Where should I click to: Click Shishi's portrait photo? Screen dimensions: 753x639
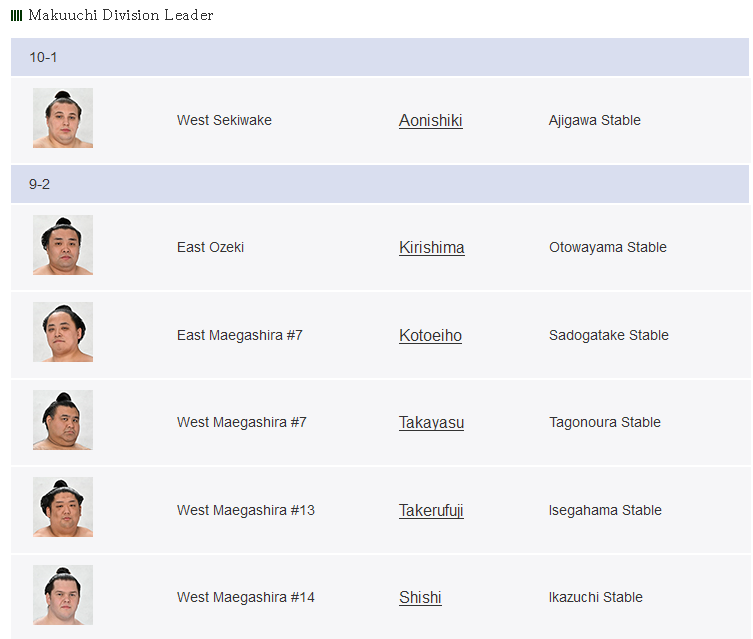pos(63,595)
